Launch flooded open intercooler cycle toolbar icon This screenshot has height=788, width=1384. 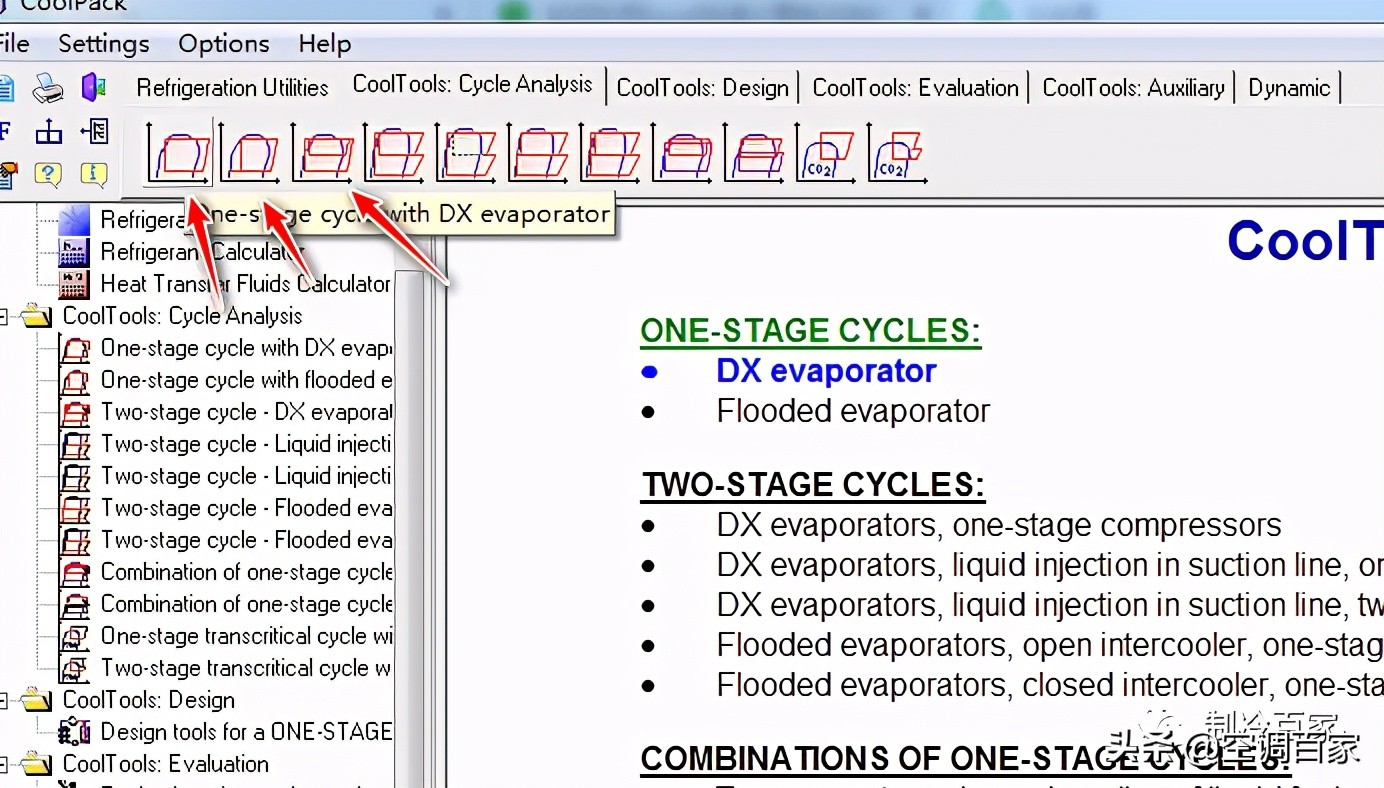pos(538,153)
